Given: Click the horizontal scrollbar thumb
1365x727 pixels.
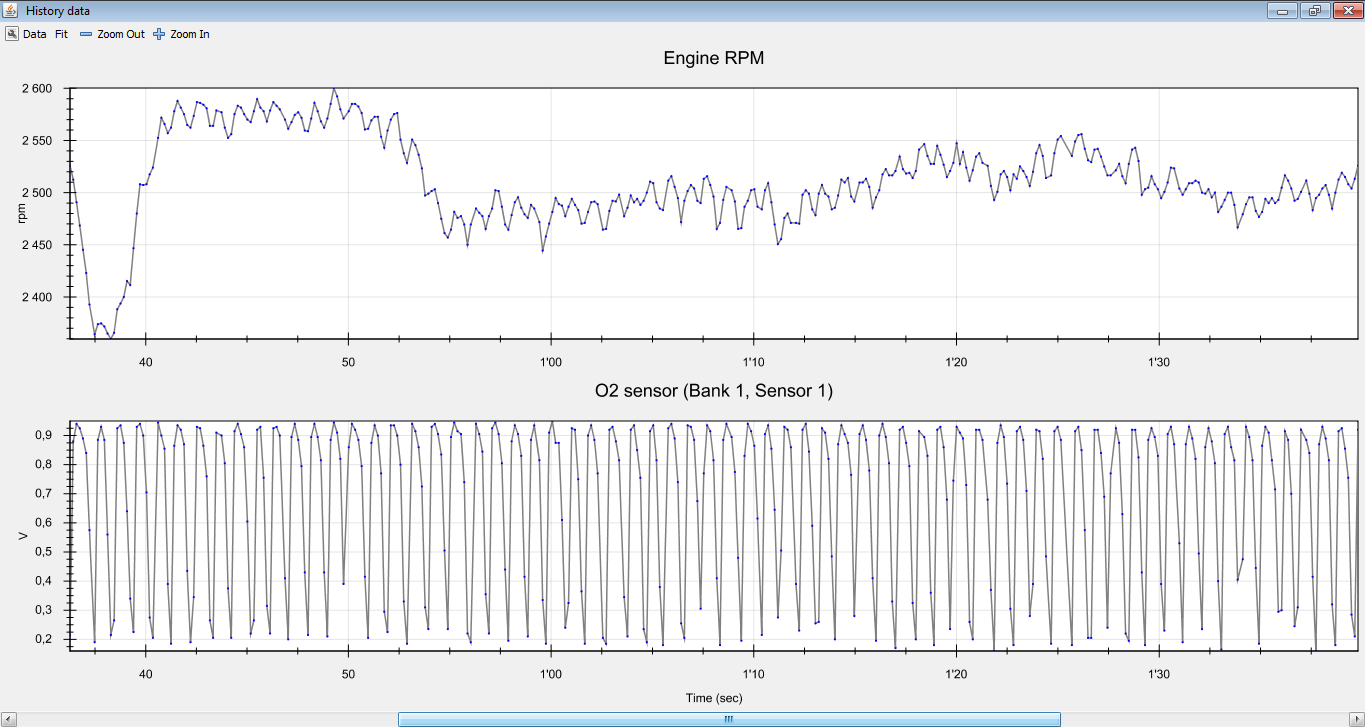Looking at the screenshot, I should pyautogui.click(x=728, y=719).
